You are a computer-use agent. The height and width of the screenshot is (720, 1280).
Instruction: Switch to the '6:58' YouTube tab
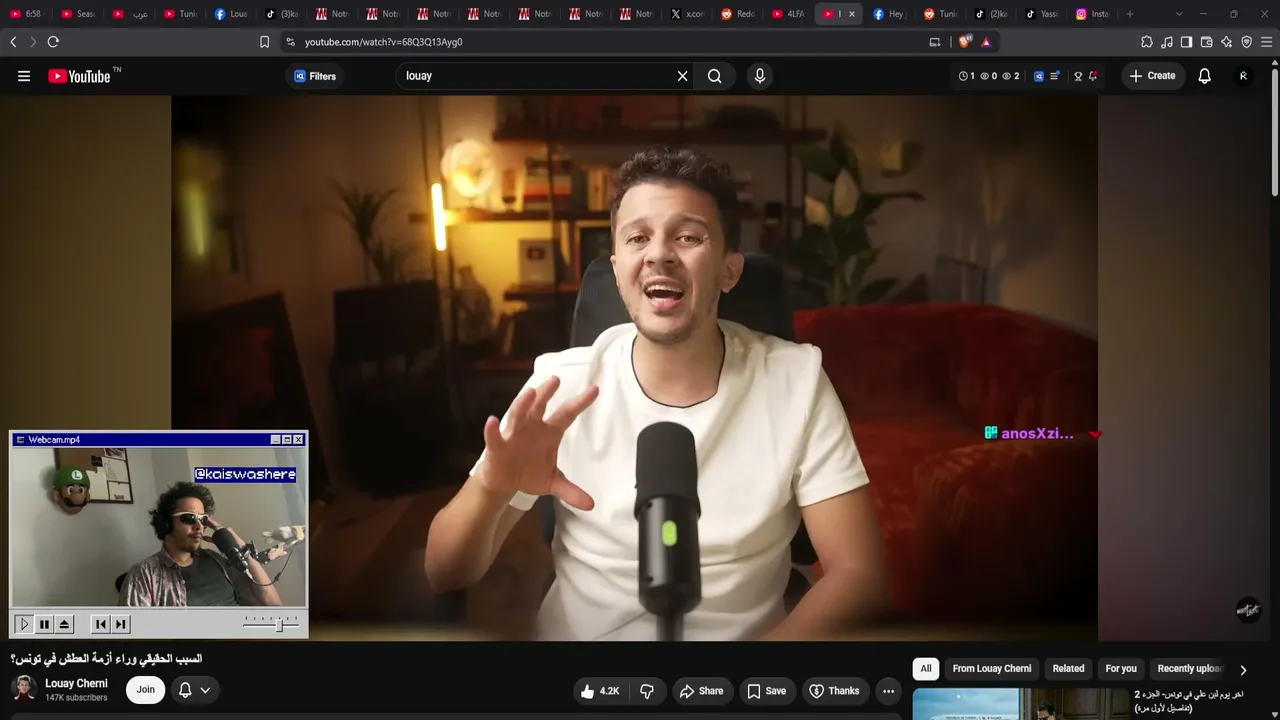click(x=26, y=14)
